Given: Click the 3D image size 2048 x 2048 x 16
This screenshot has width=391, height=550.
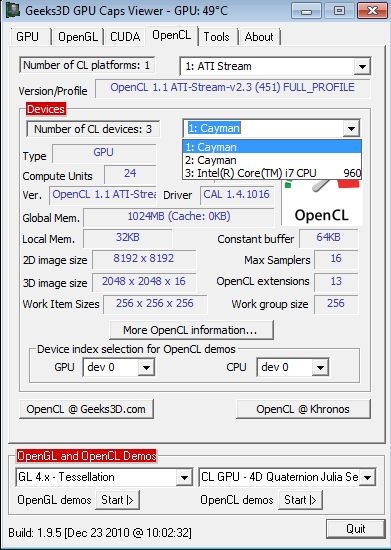Looking at the screenshot, I should (144, 282).
